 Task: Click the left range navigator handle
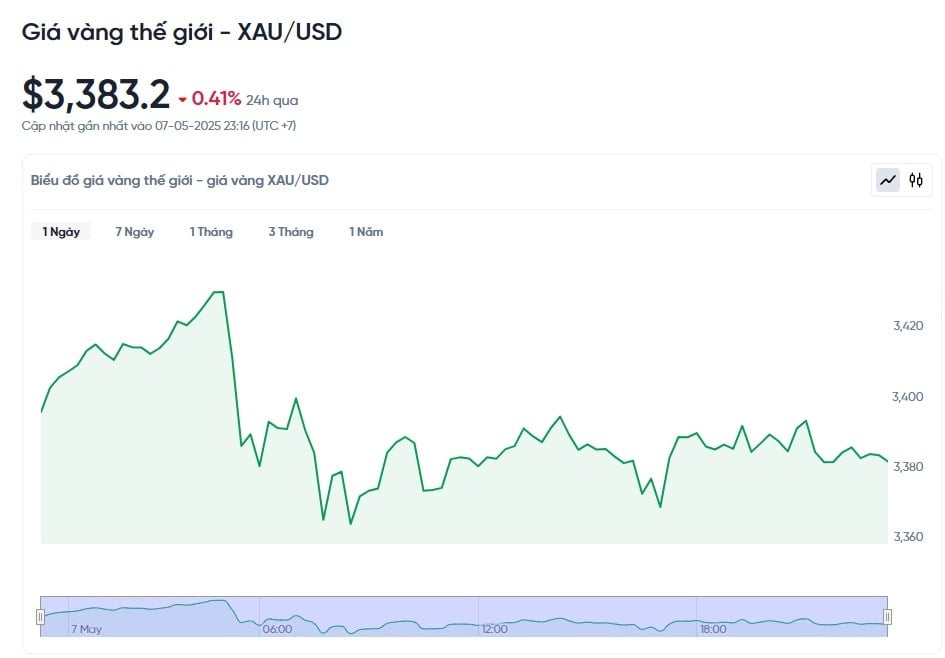[40, 616]
